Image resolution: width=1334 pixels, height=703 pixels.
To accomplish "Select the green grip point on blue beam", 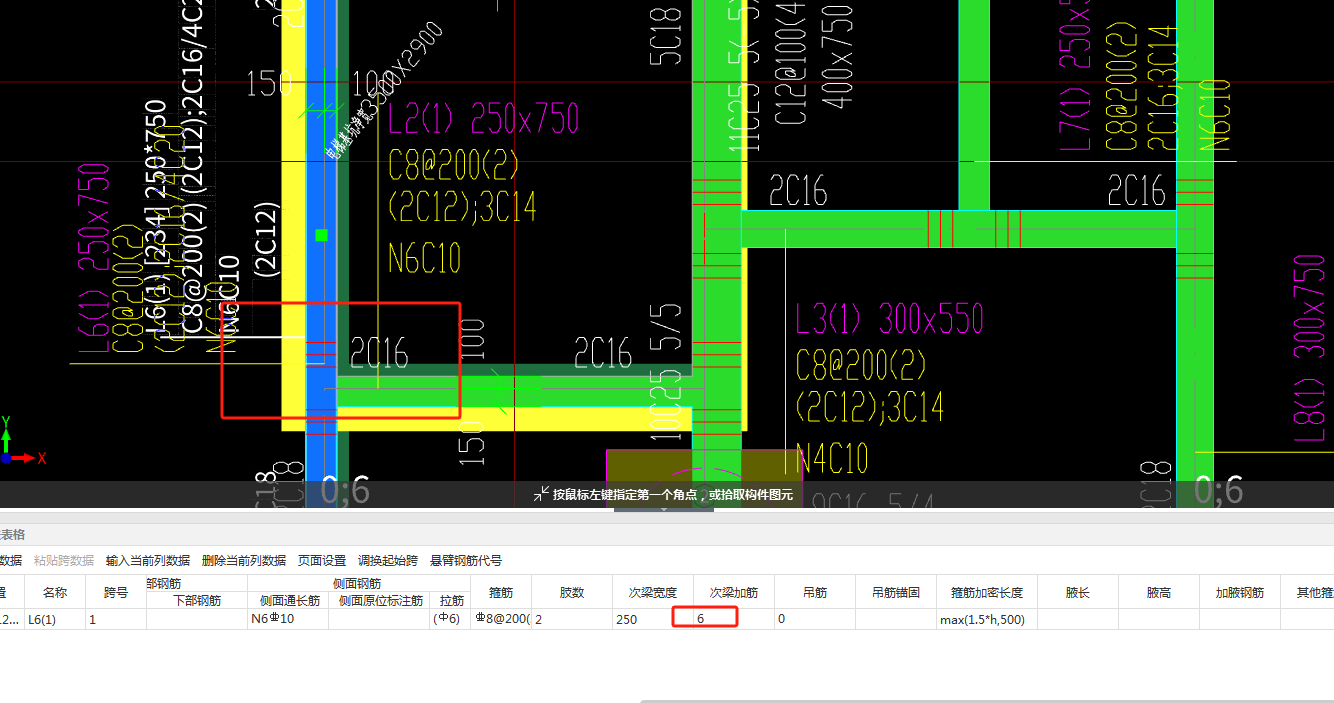I will [x=321, y=235].
